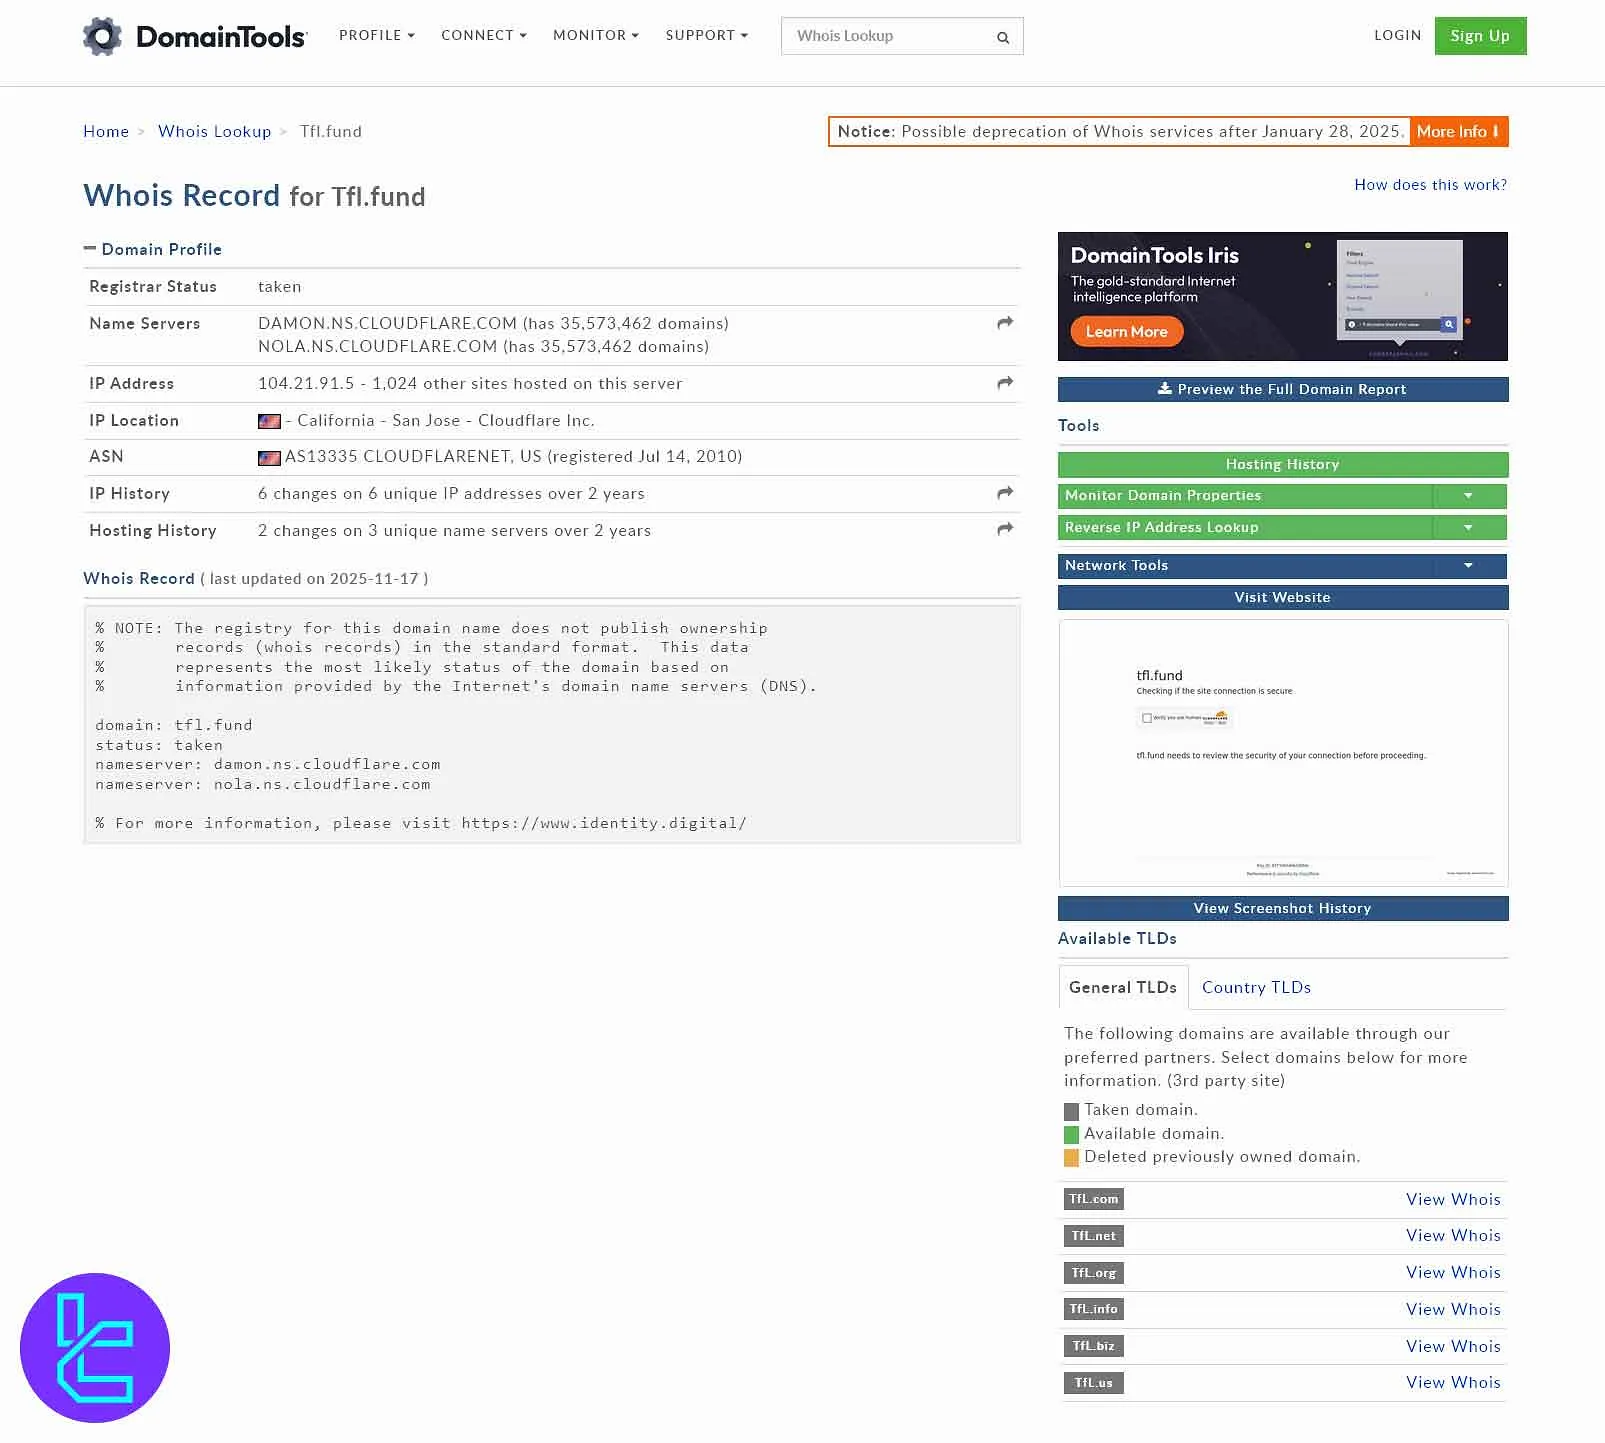
Task: Open the tfl.fund website screenshot thumbnail
Action: (x=1282, y=752)
